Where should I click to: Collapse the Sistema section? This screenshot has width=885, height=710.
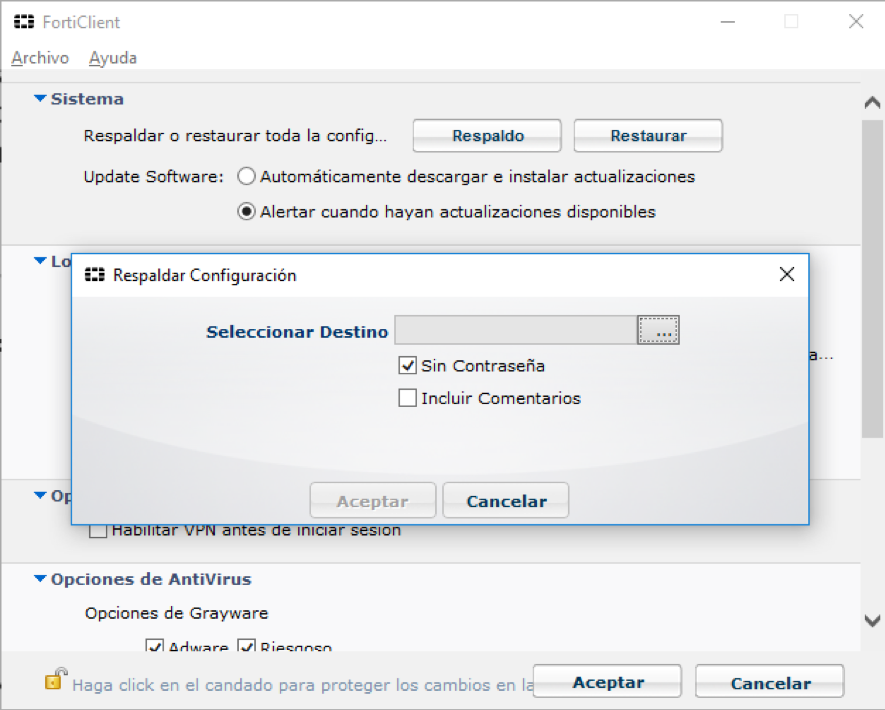point(40,98)
